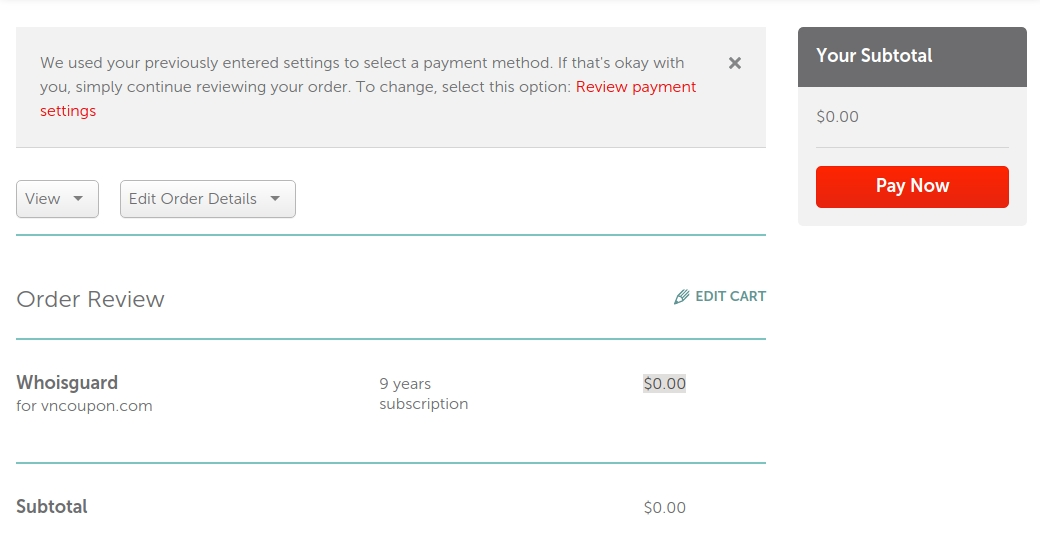Click the word settings in red link
The width and height of the screenshot is (1040, 544).
click(x=68, y=111)
